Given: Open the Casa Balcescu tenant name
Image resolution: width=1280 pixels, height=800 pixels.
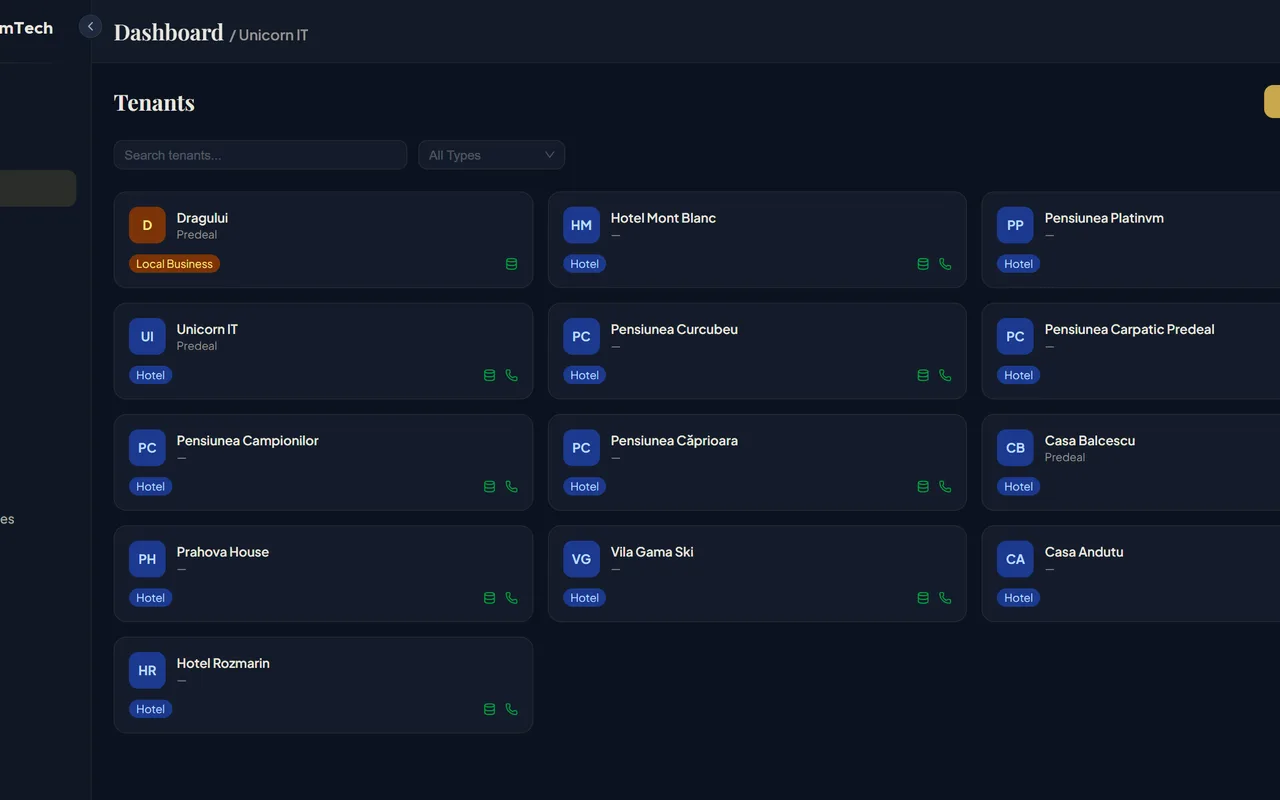Looking at the screenshot, I should [x=1089, y=440].
